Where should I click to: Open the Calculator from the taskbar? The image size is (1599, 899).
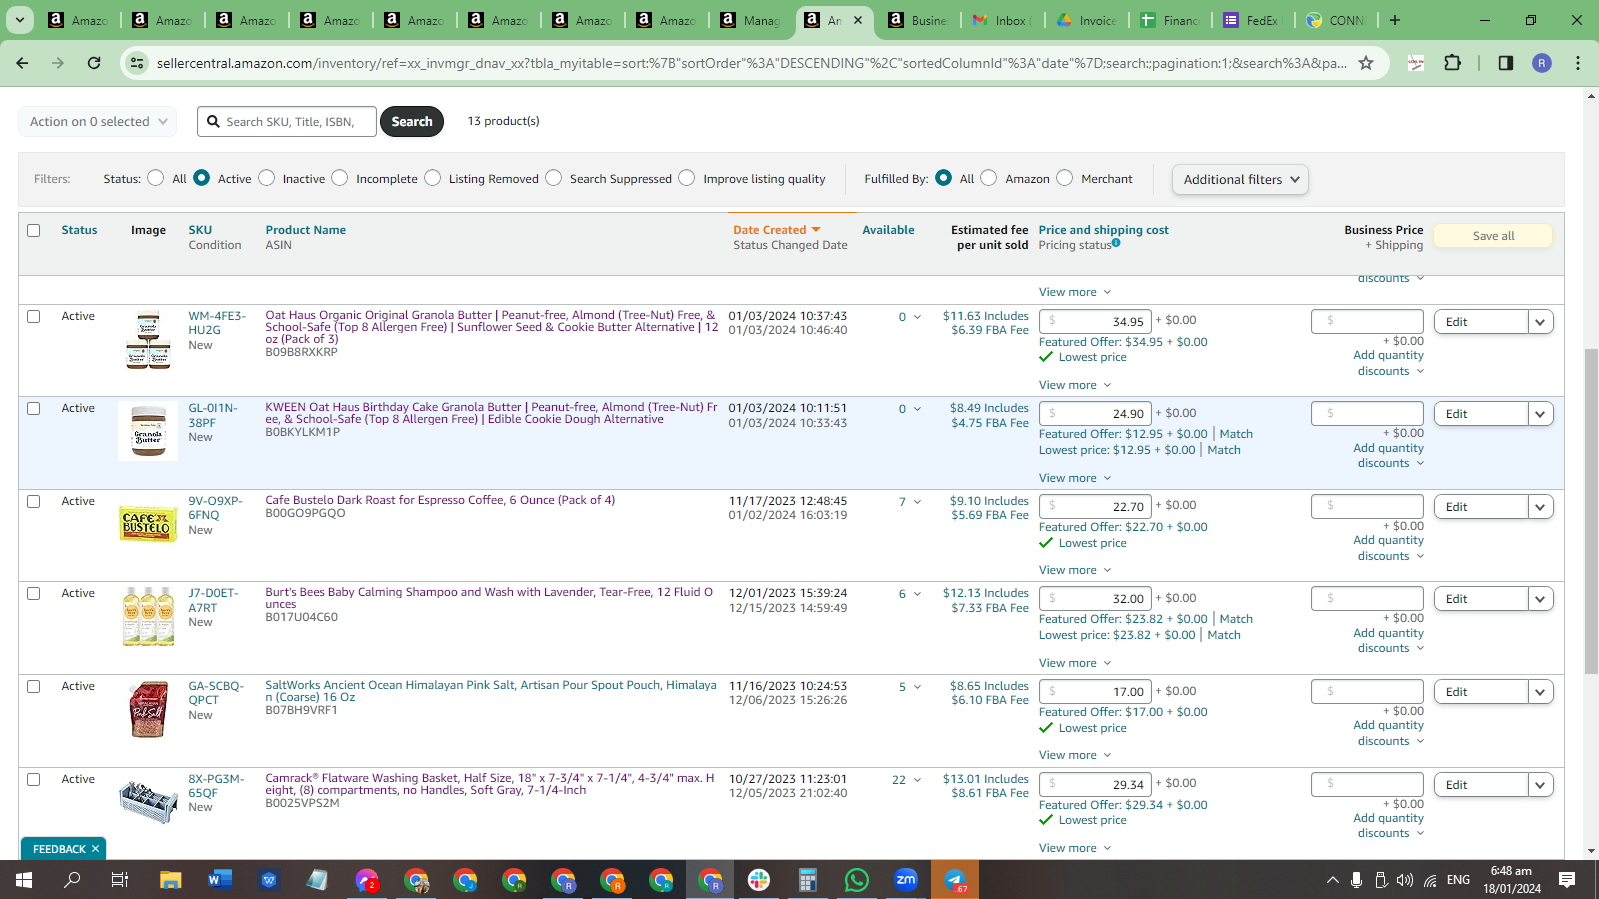click(808, 880)
